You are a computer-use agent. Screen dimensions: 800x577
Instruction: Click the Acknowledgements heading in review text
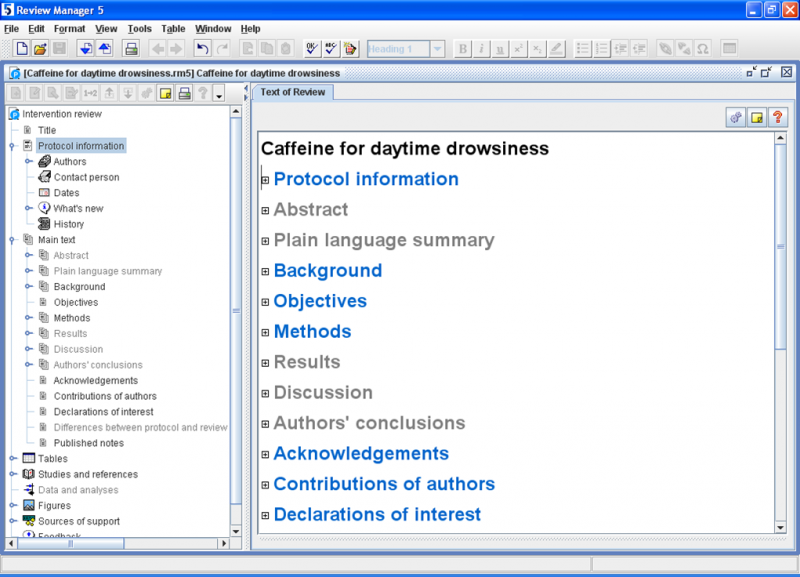pos(361,454)
